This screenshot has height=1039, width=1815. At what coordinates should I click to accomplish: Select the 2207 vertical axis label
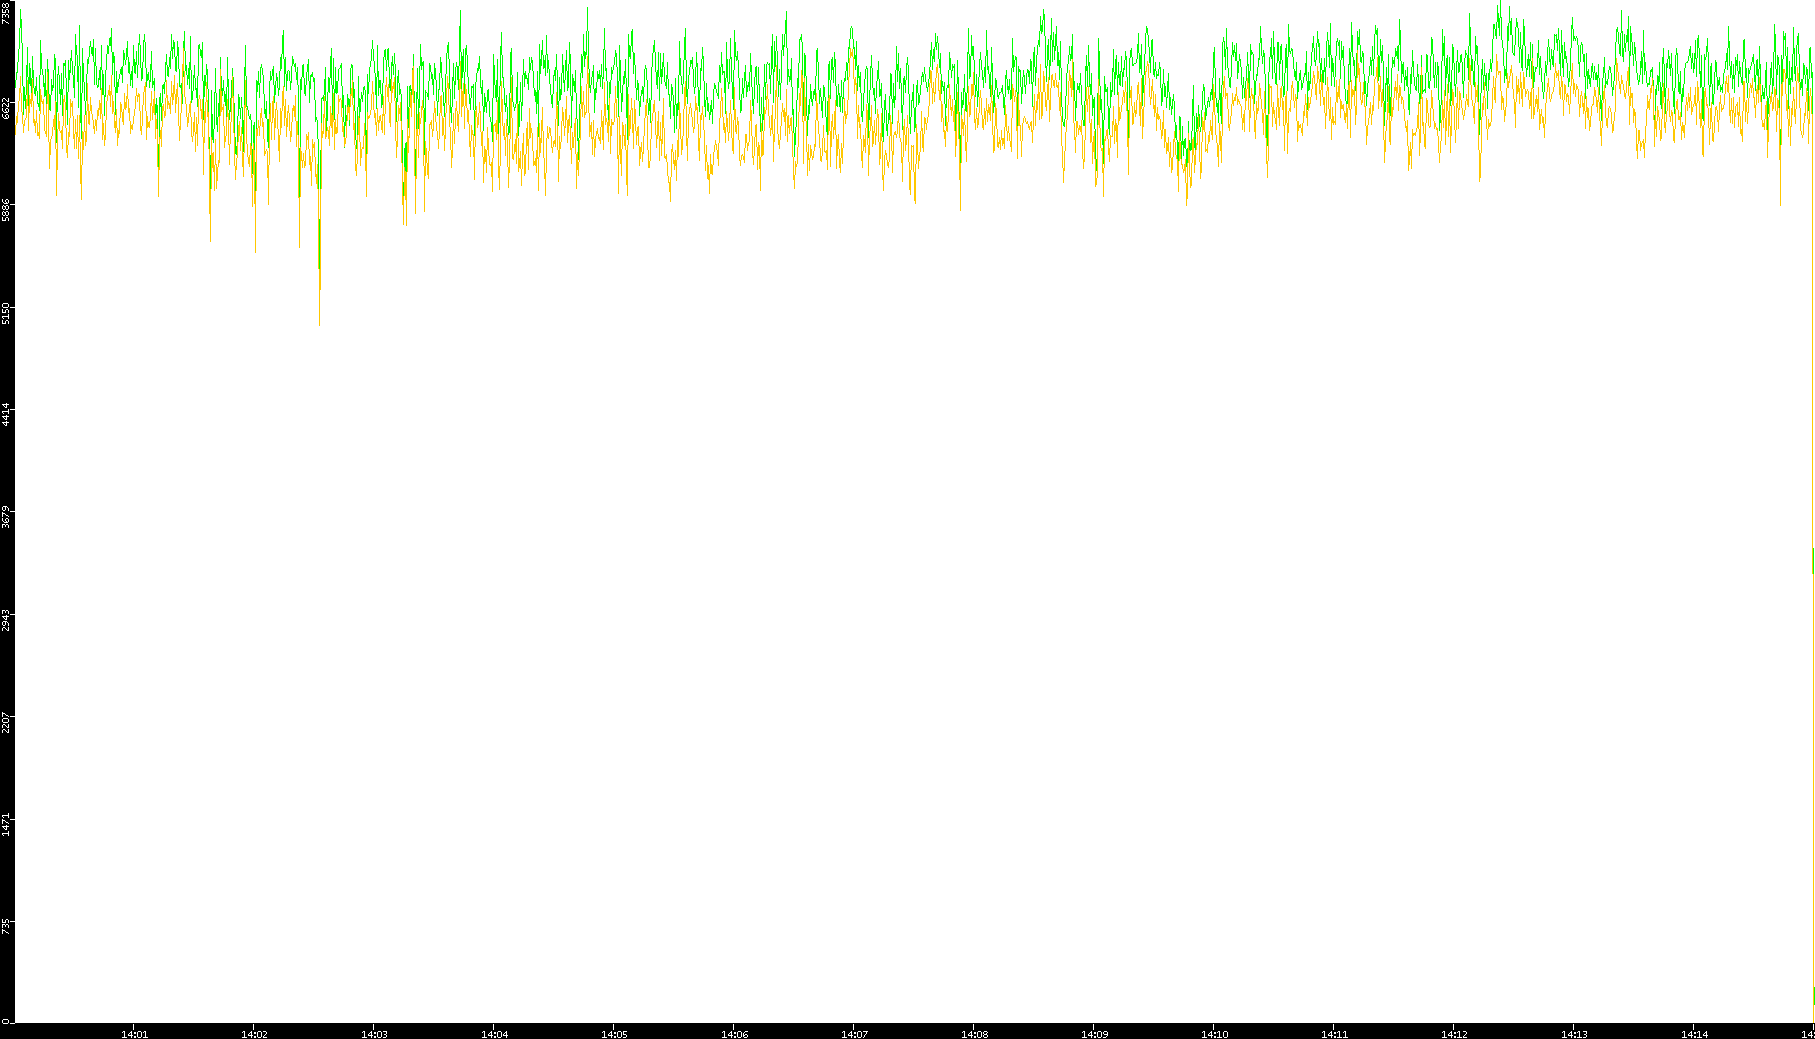[6, 723]
